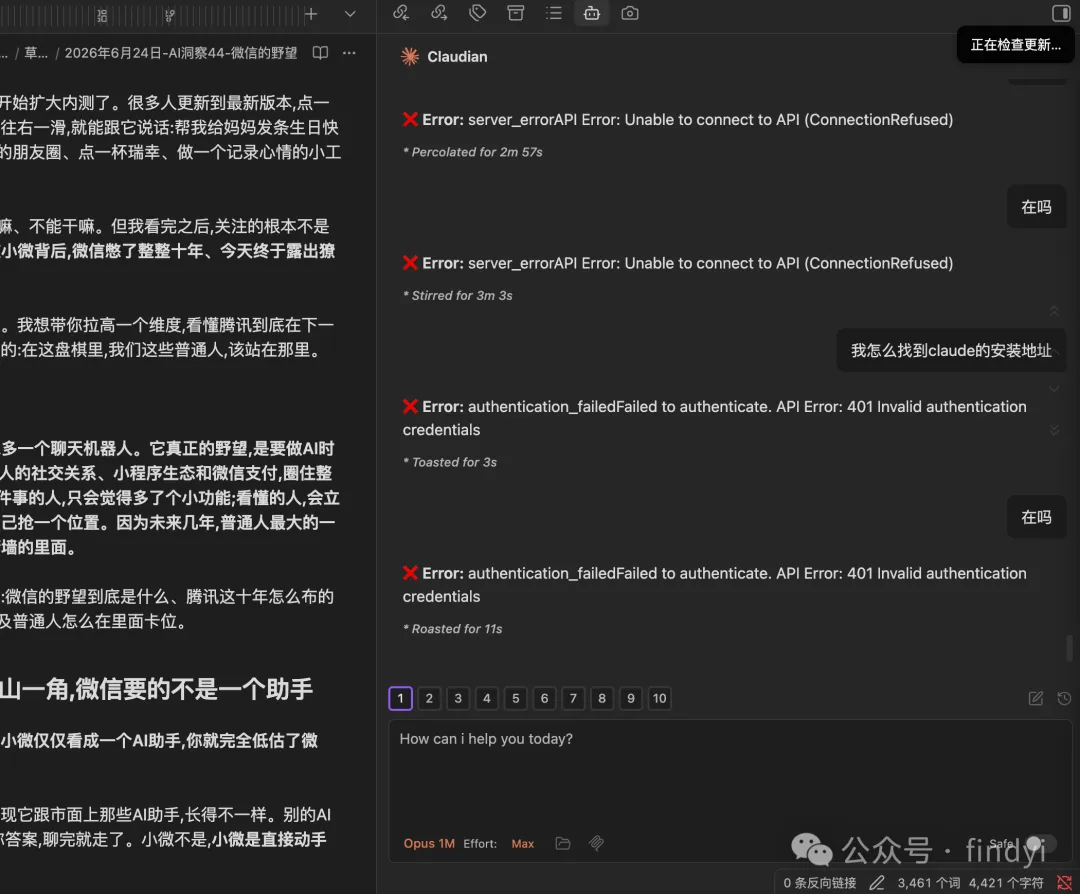Dismiss the '正在检查更新...' notification

1015,45
